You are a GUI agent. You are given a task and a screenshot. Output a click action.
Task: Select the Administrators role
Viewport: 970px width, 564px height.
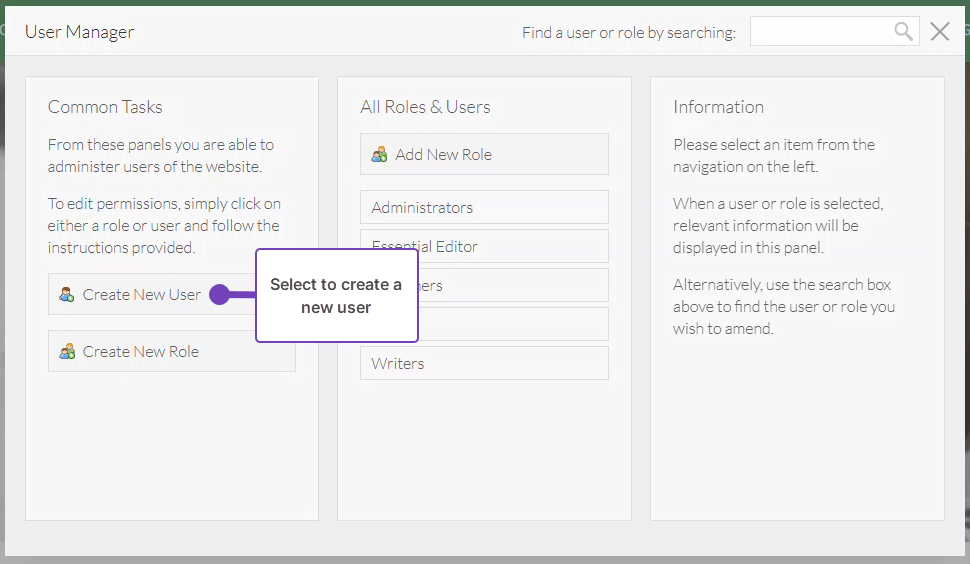(484, 208)
